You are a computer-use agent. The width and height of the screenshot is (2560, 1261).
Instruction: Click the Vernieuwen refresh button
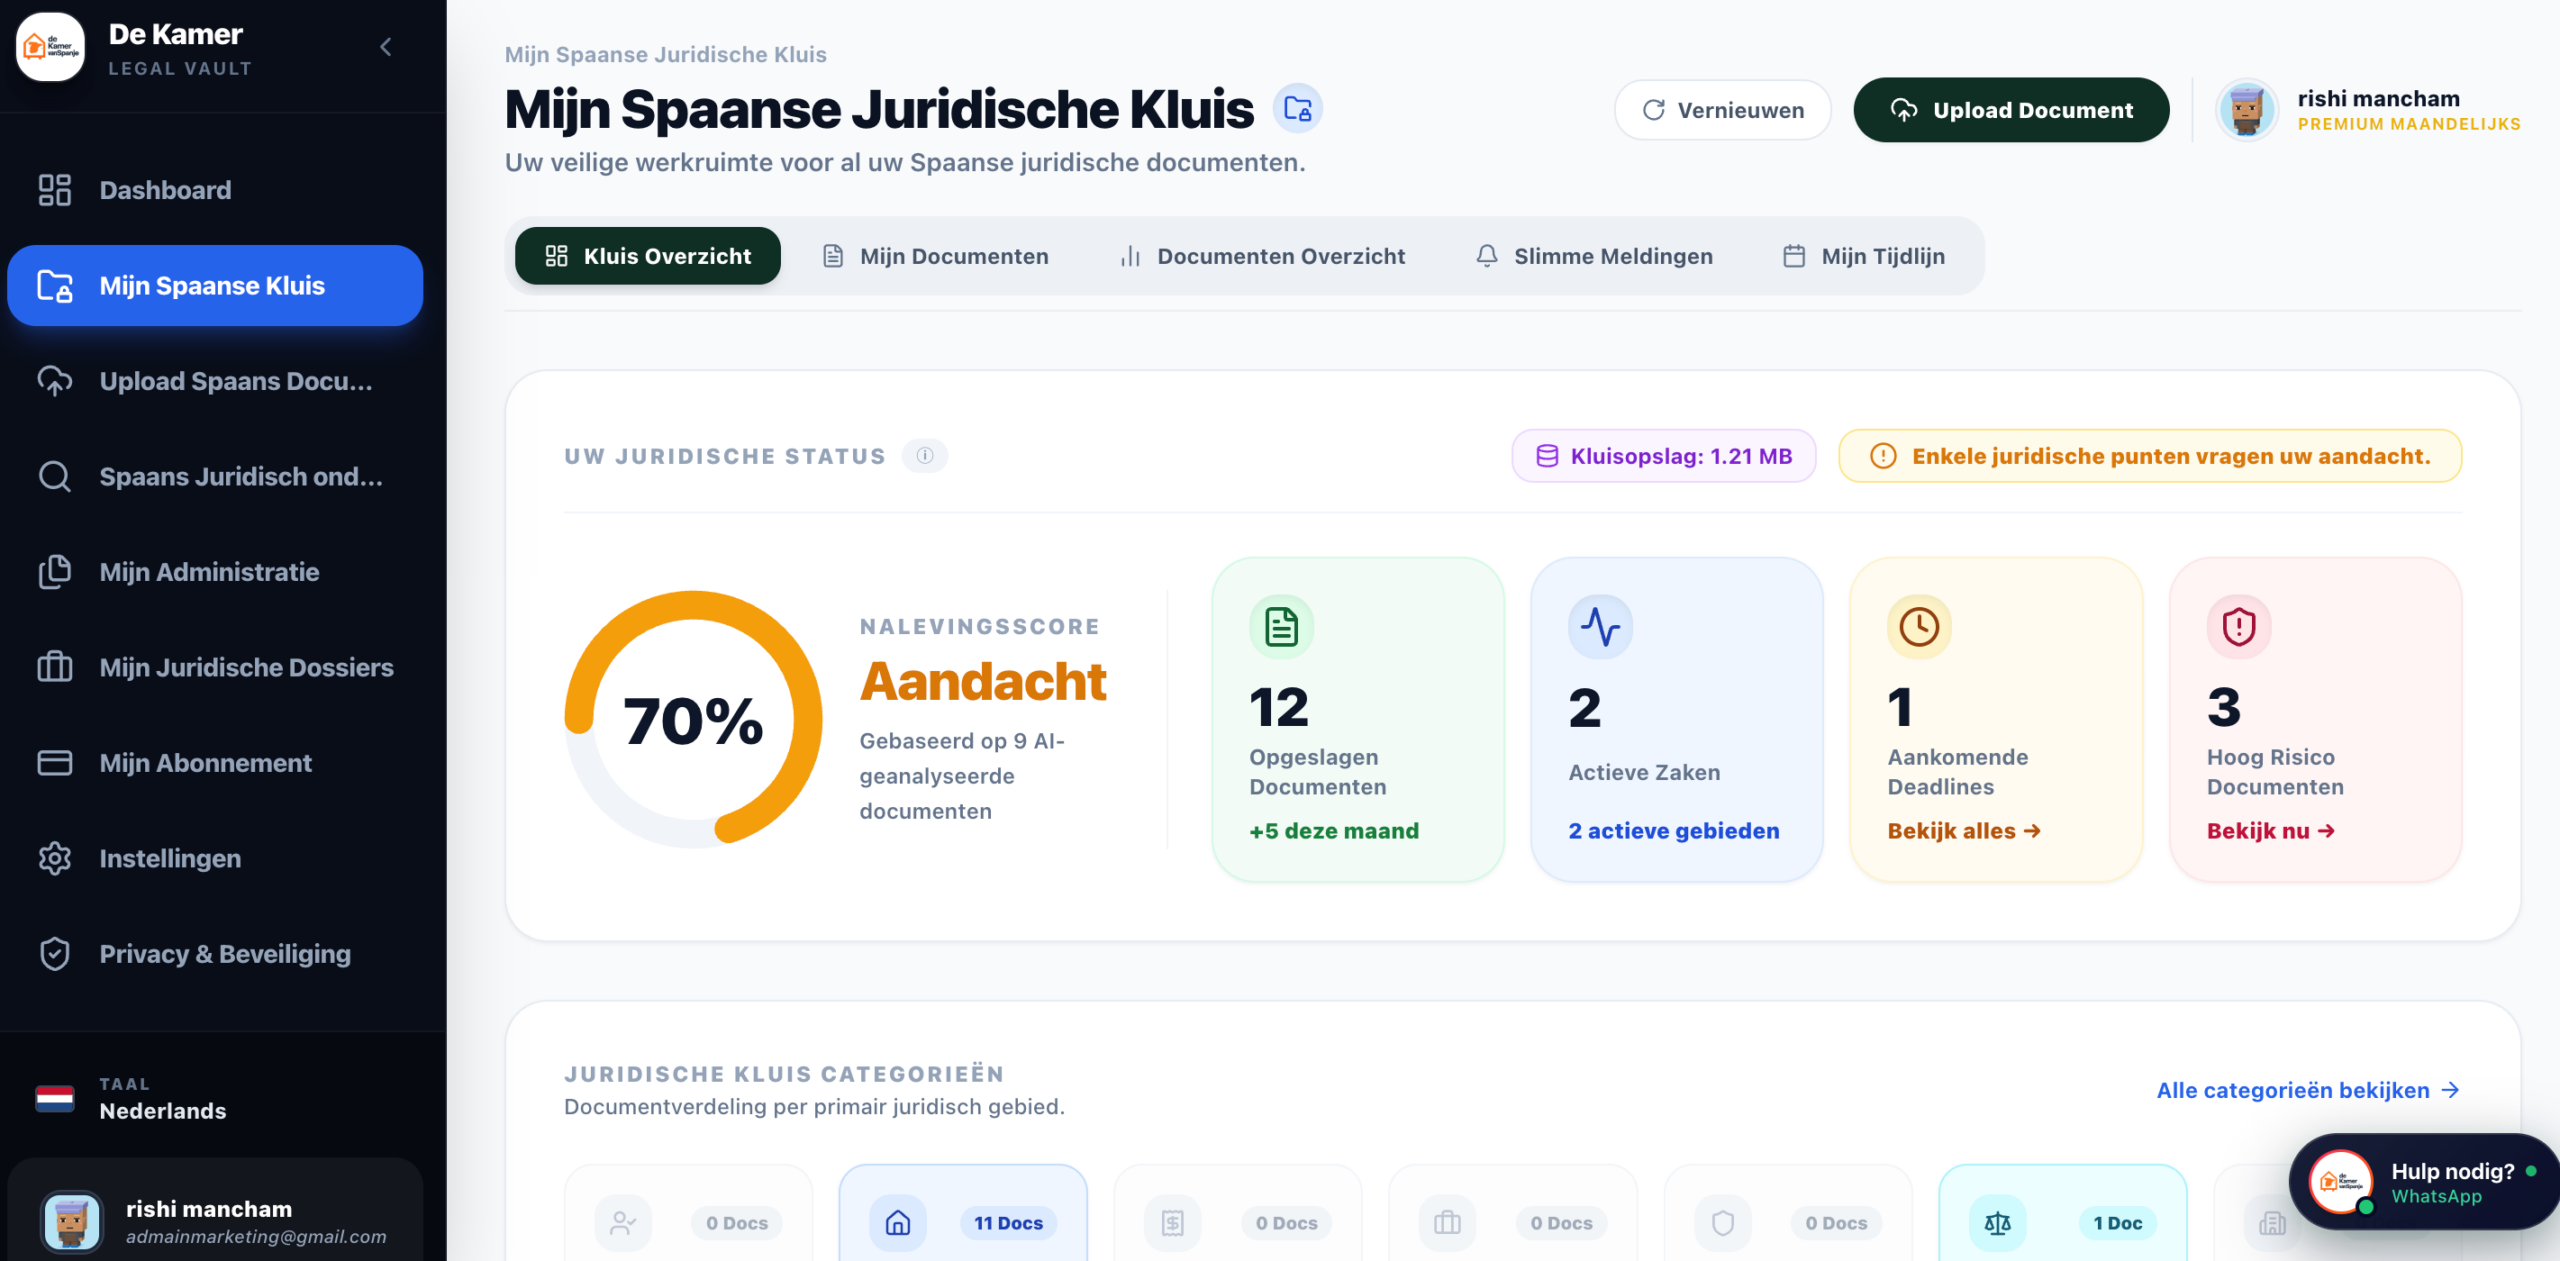pyautogui.click(x=1723, y=110)
